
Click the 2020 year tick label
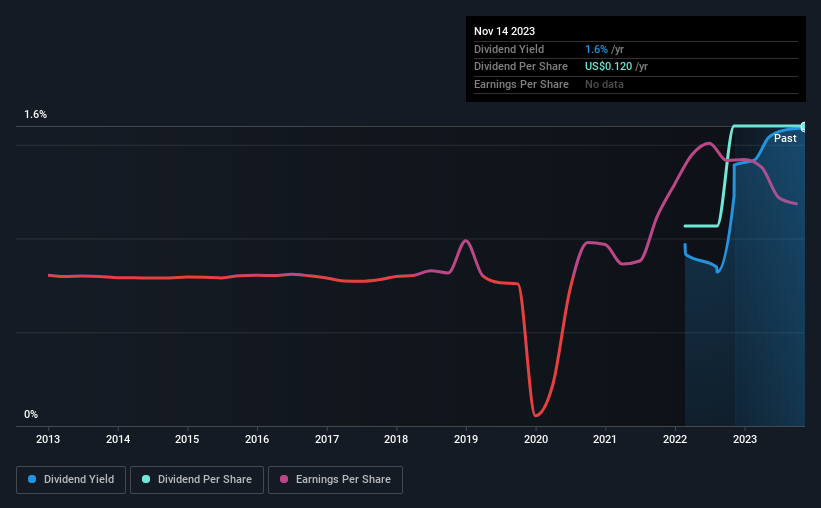[x=536, y=438]
